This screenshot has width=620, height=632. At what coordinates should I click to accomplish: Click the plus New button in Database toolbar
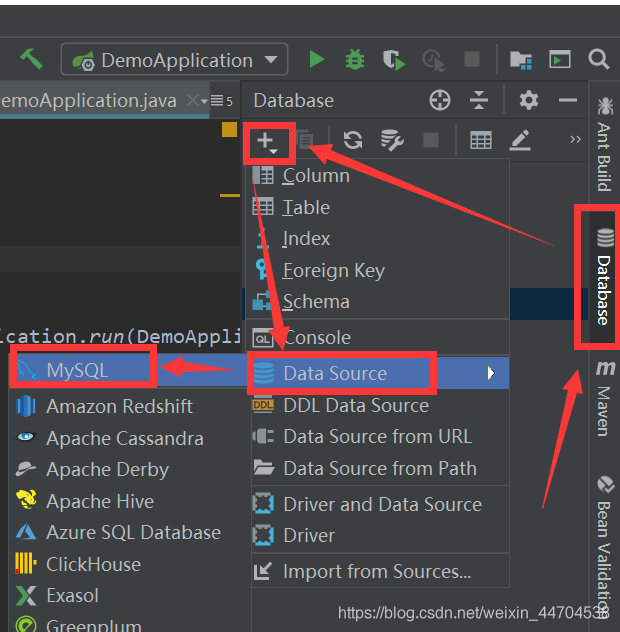(x=268, y=143)
